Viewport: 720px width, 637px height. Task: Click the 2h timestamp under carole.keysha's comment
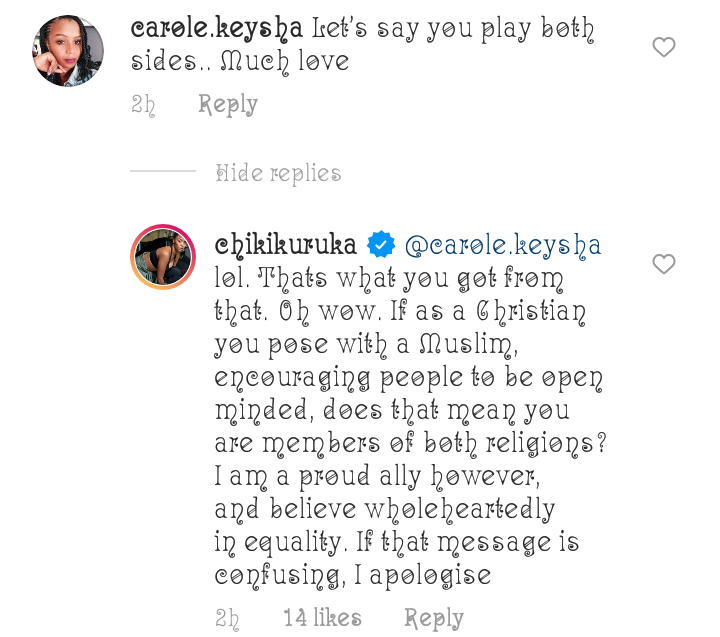point(143,105)
